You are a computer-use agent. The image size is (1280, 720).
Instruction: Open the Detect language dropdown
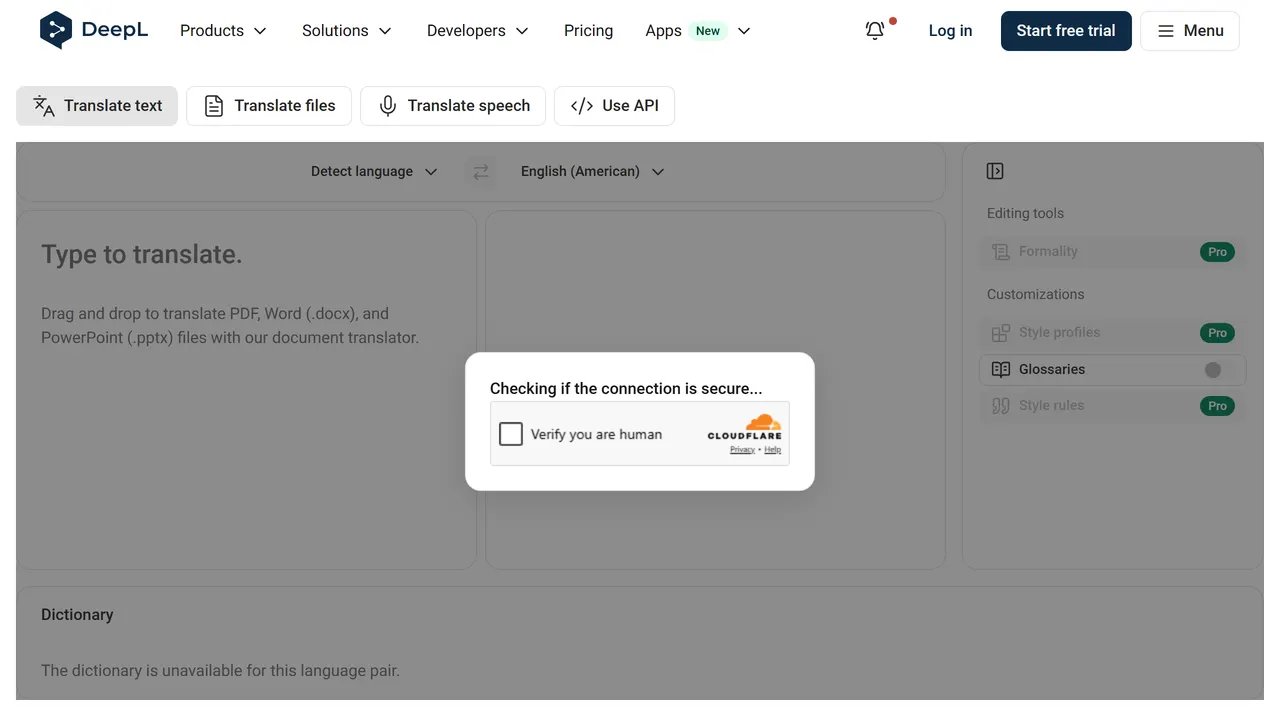tap(374, 172)
